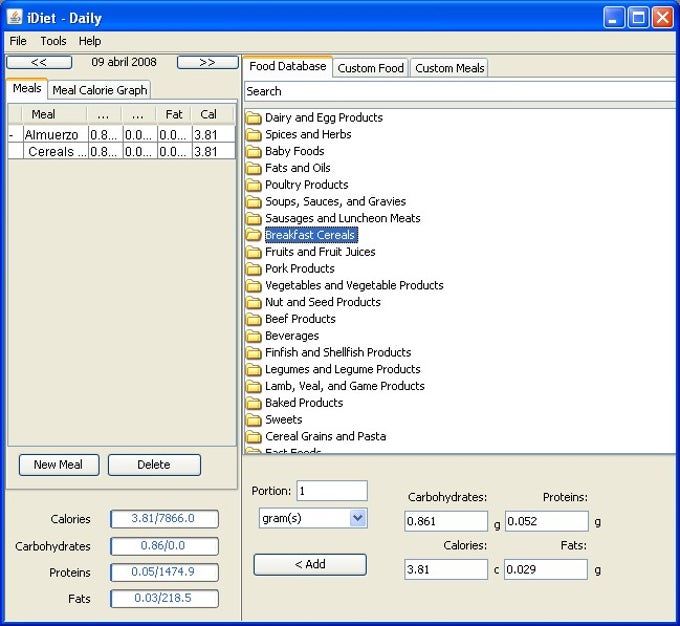Click the Fat column header
The height and width of the screenshot is (626, 680).
(173, 115)
